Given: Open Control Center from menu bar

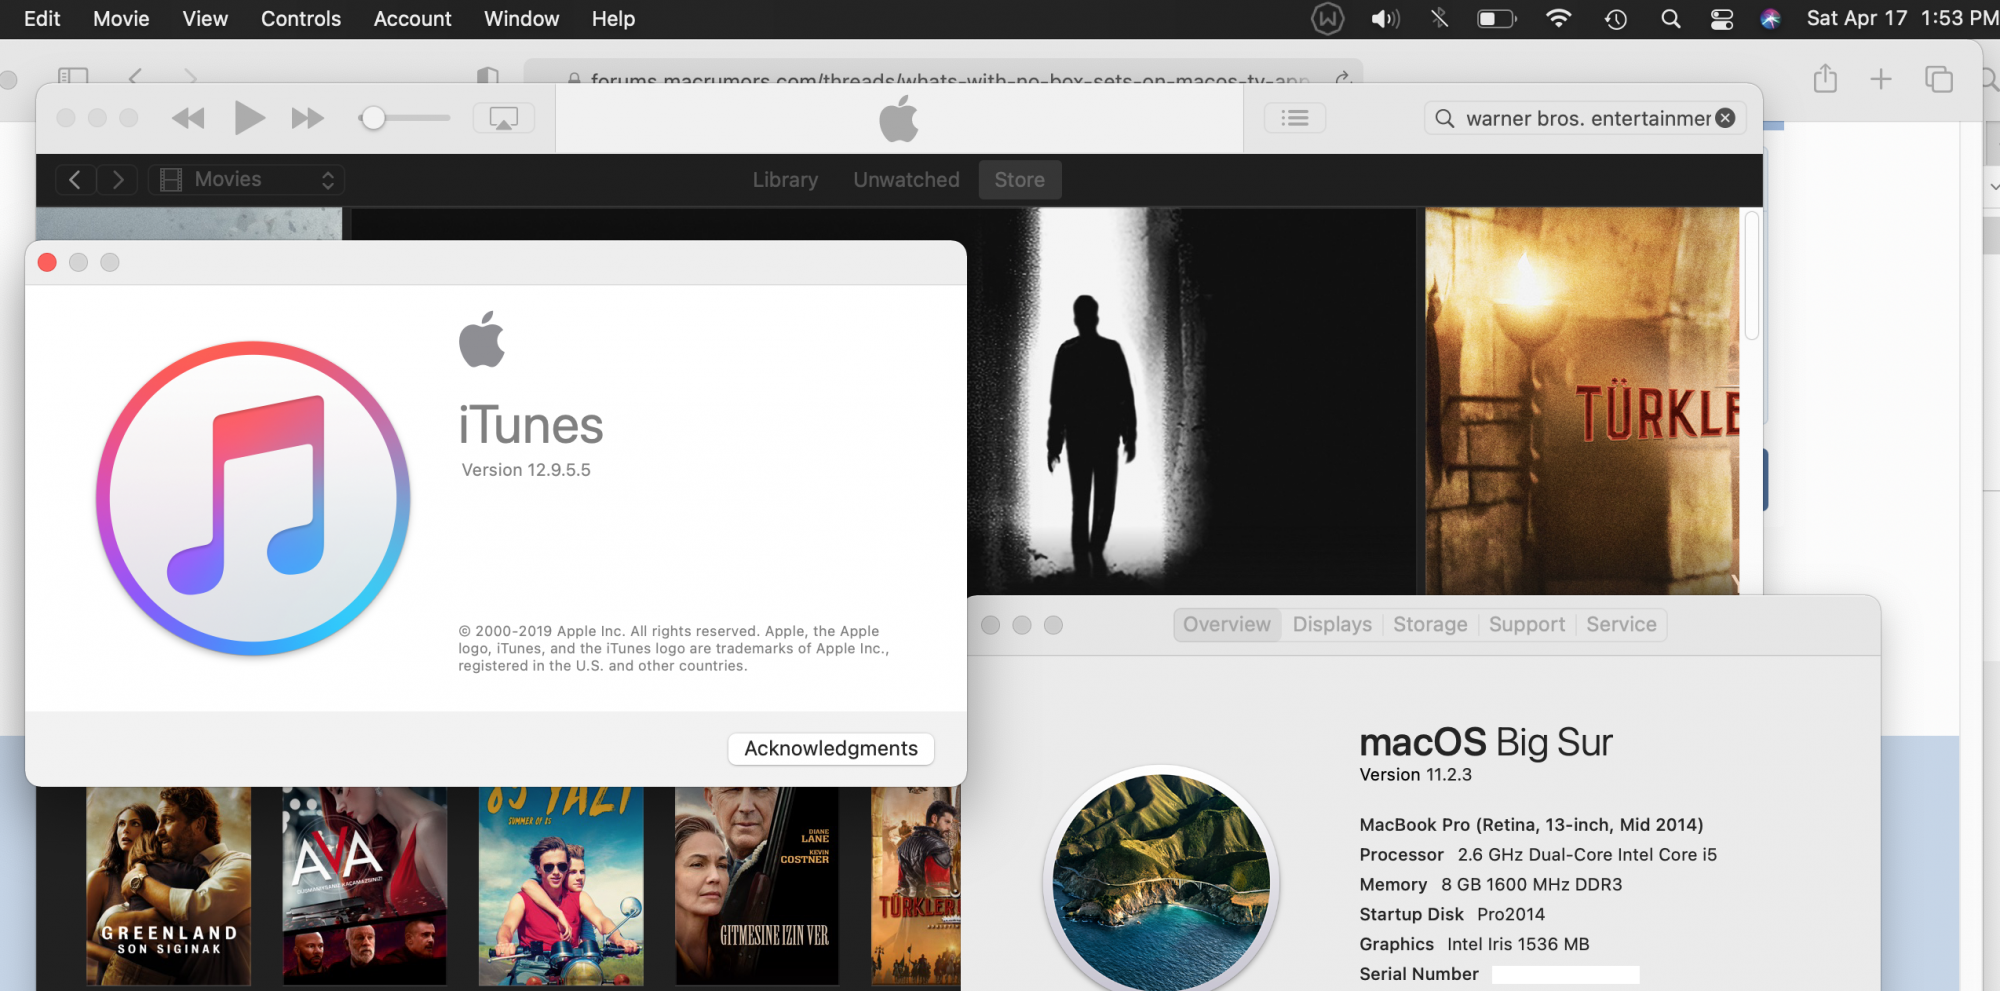Looking at the screenshot, I should click(1721, 19).
